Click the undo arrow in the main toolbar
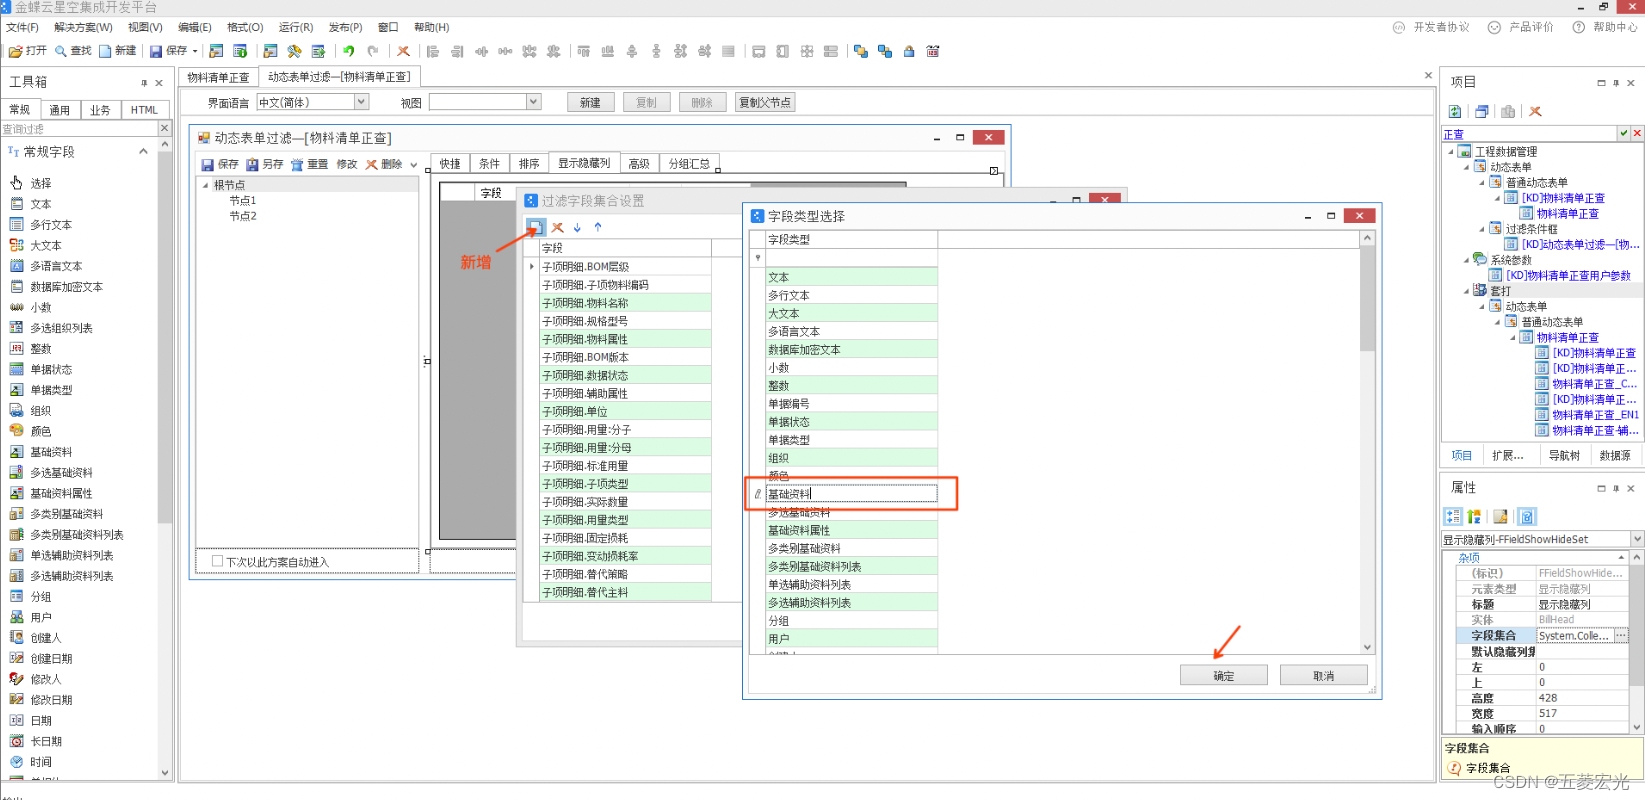 tap(349, 51)
